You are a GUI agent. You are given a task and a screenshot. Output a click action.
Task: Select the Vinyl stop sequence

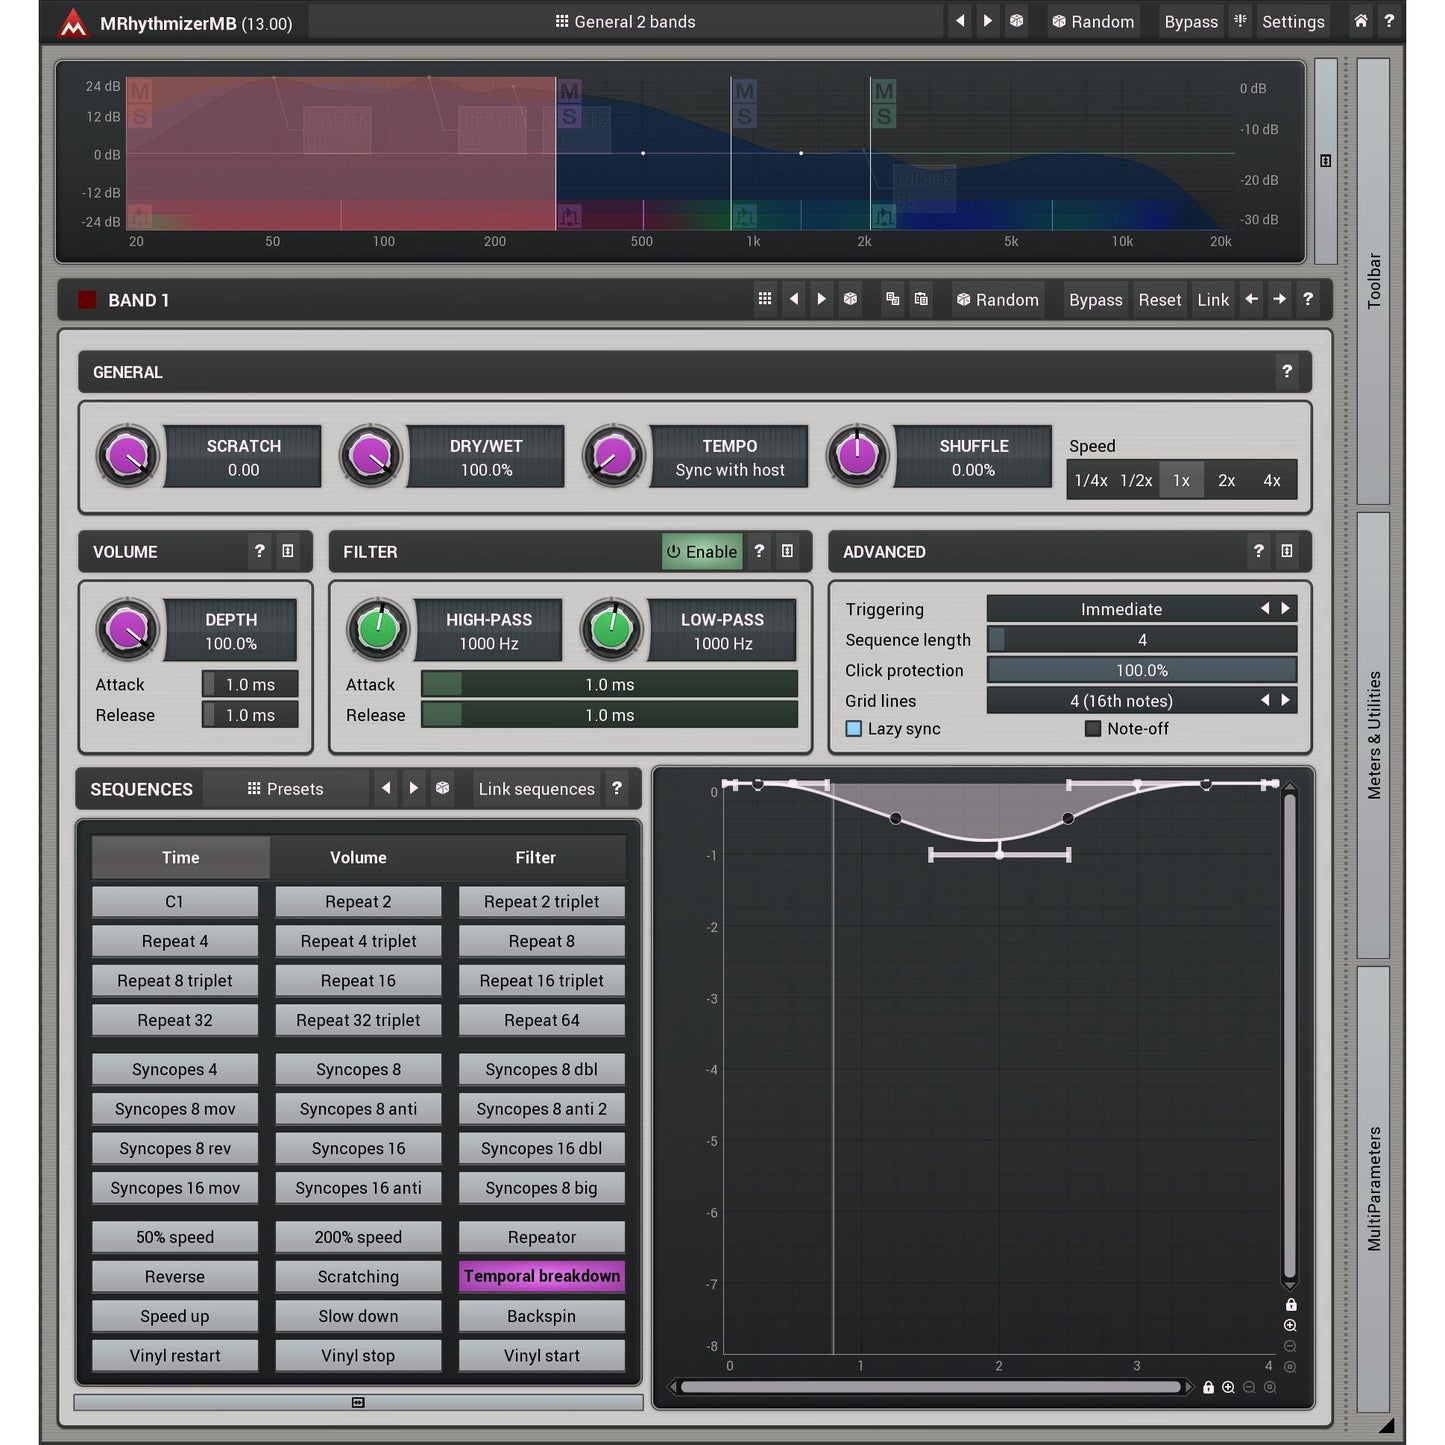(358, 1356)
